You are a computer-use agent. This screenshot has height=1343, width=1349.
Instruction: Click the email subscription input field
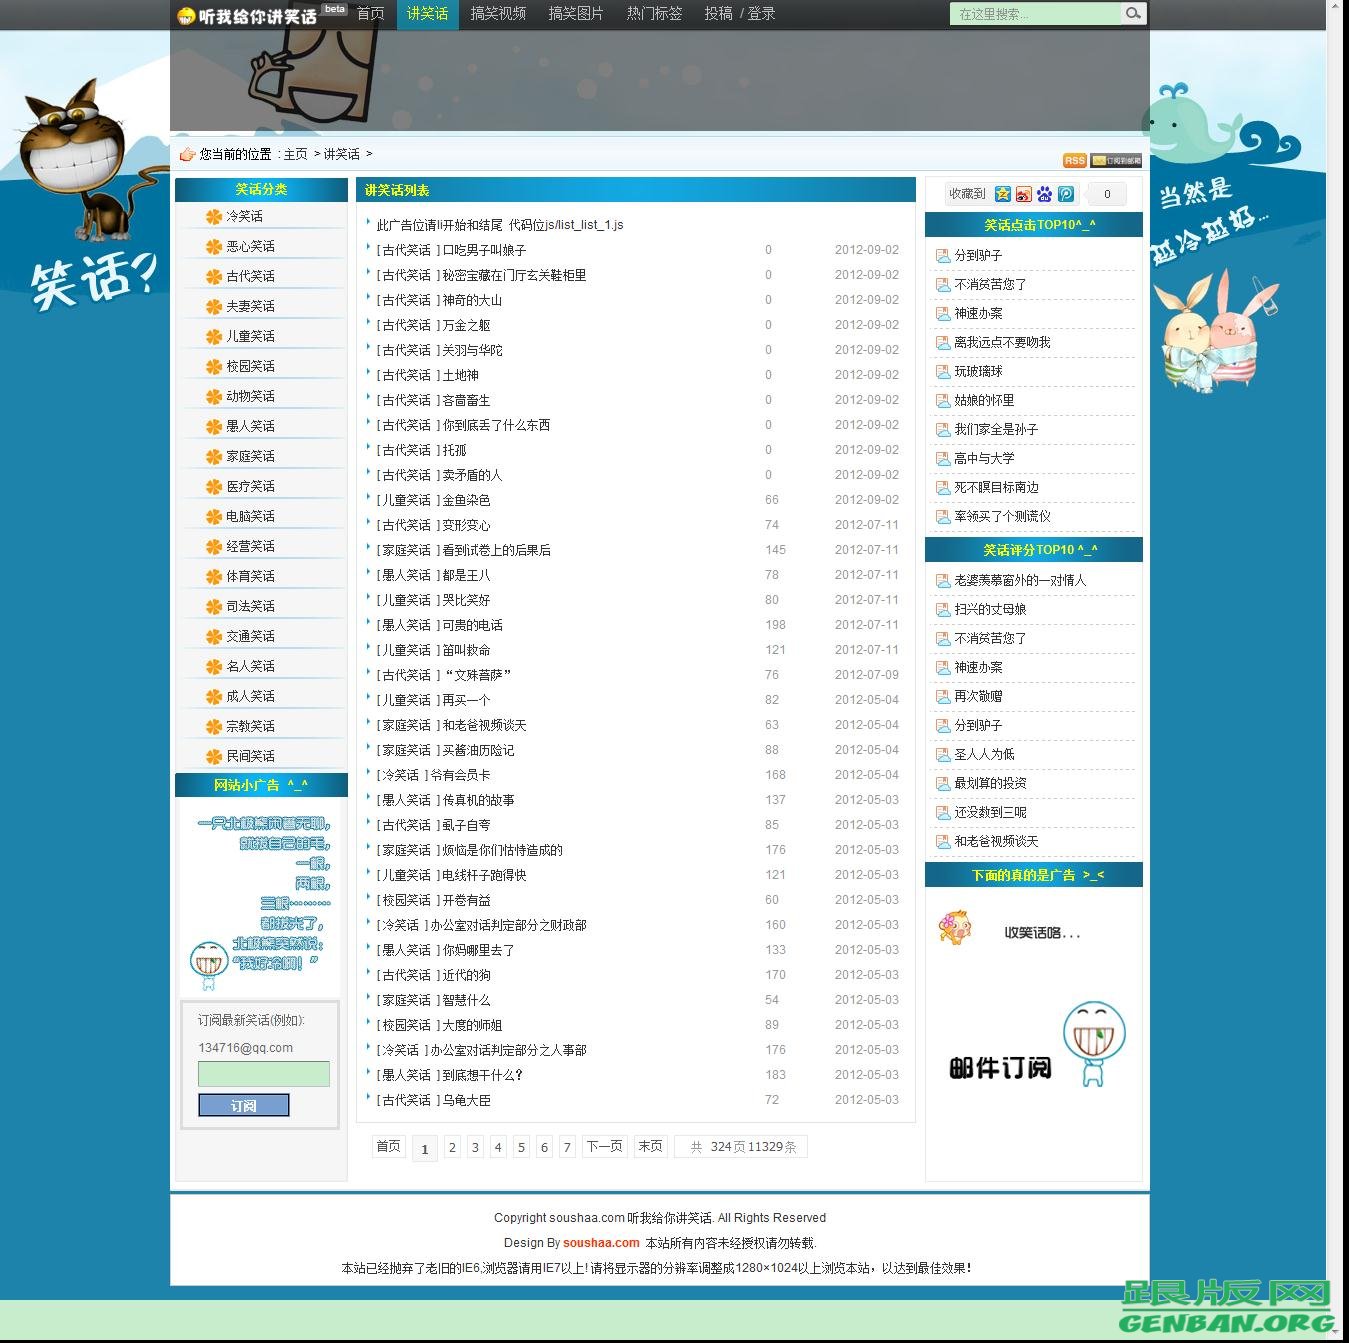[264, 1074]
